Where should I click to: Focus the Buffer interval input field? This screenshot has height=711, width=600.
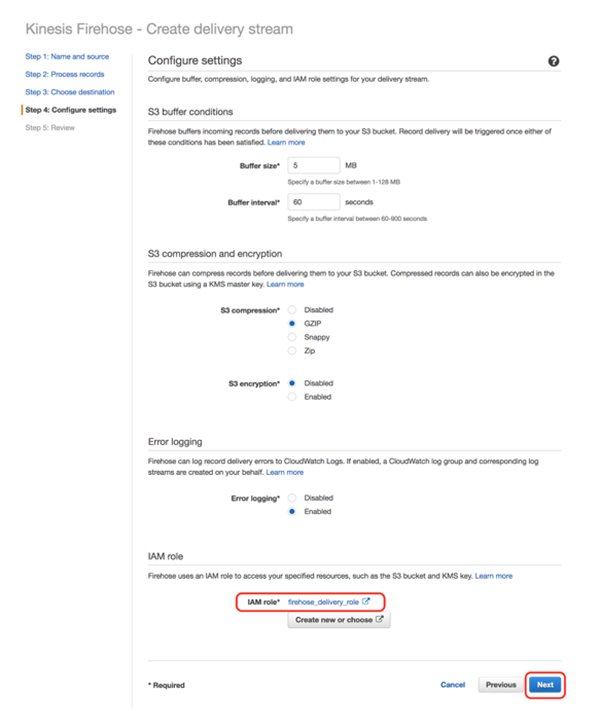(x=313, y=202)
